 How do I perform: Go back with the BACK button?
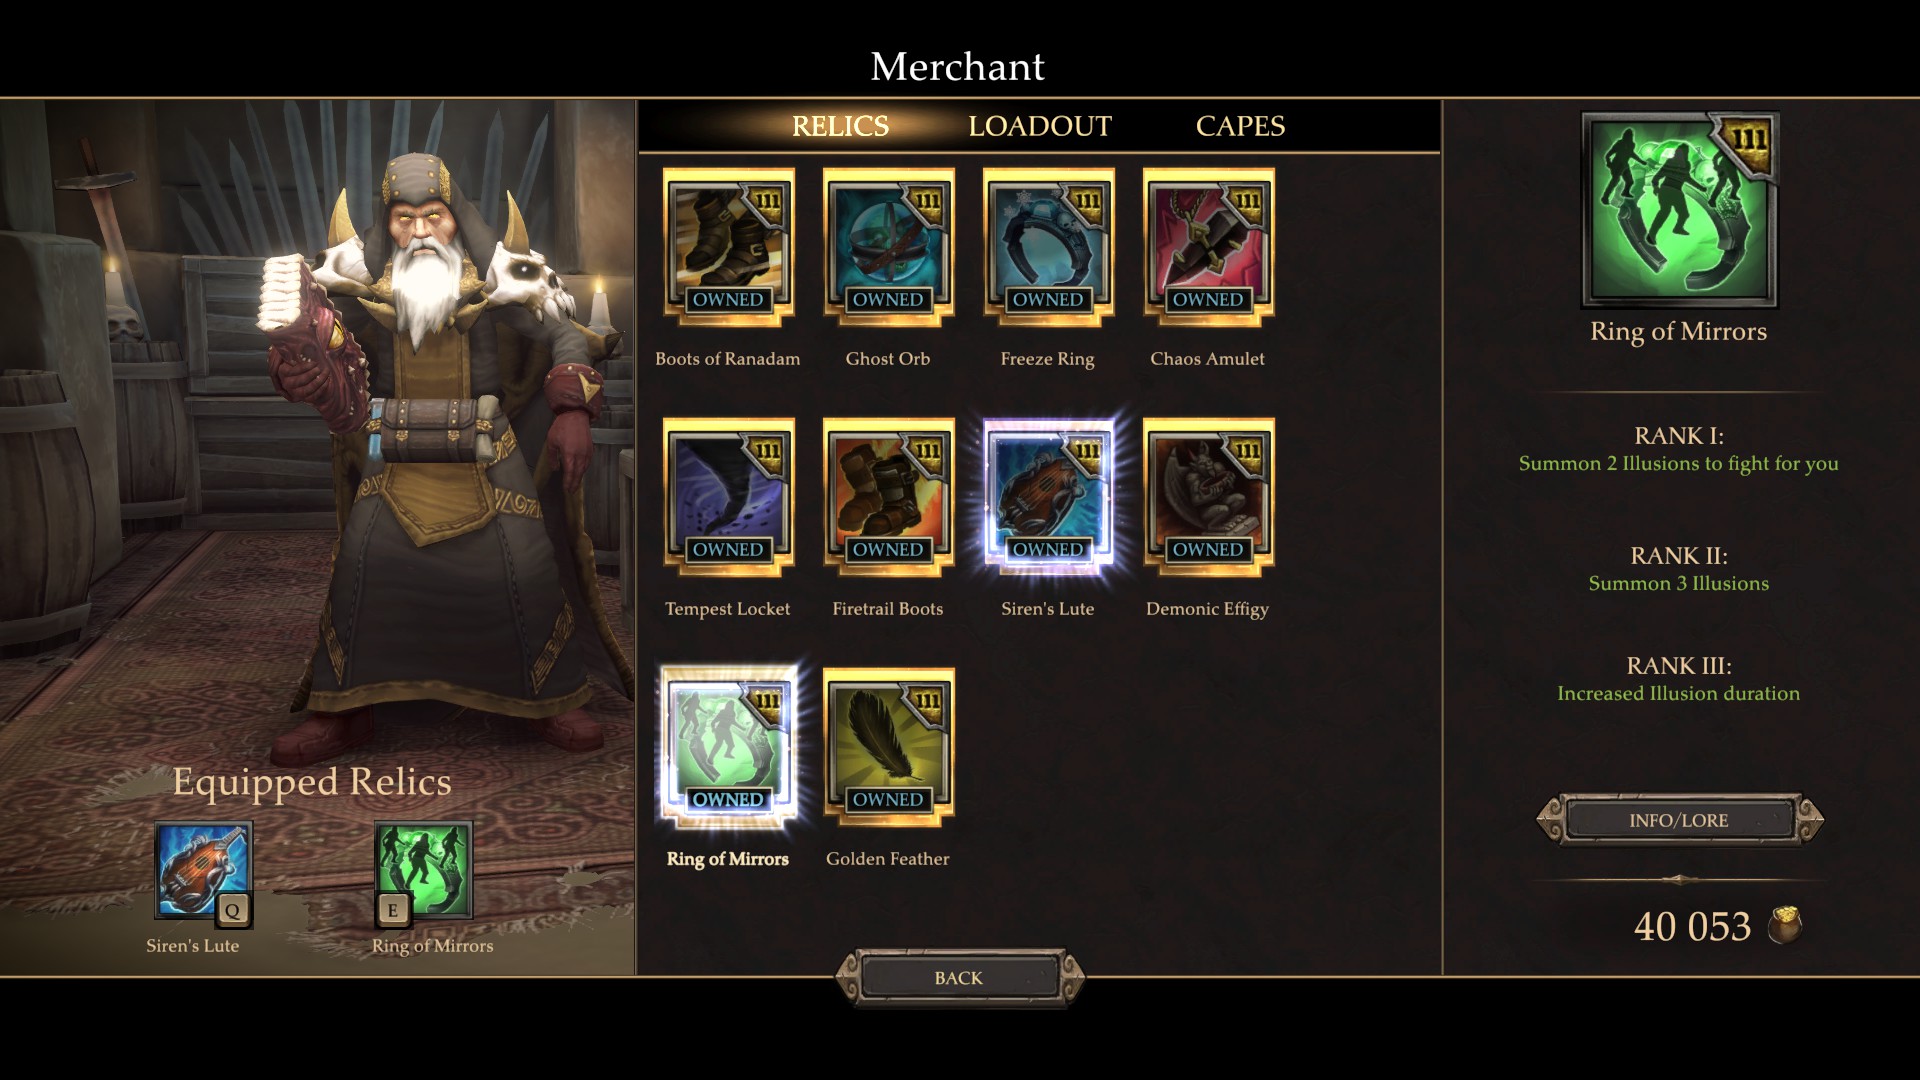click(x=959, y=978)
